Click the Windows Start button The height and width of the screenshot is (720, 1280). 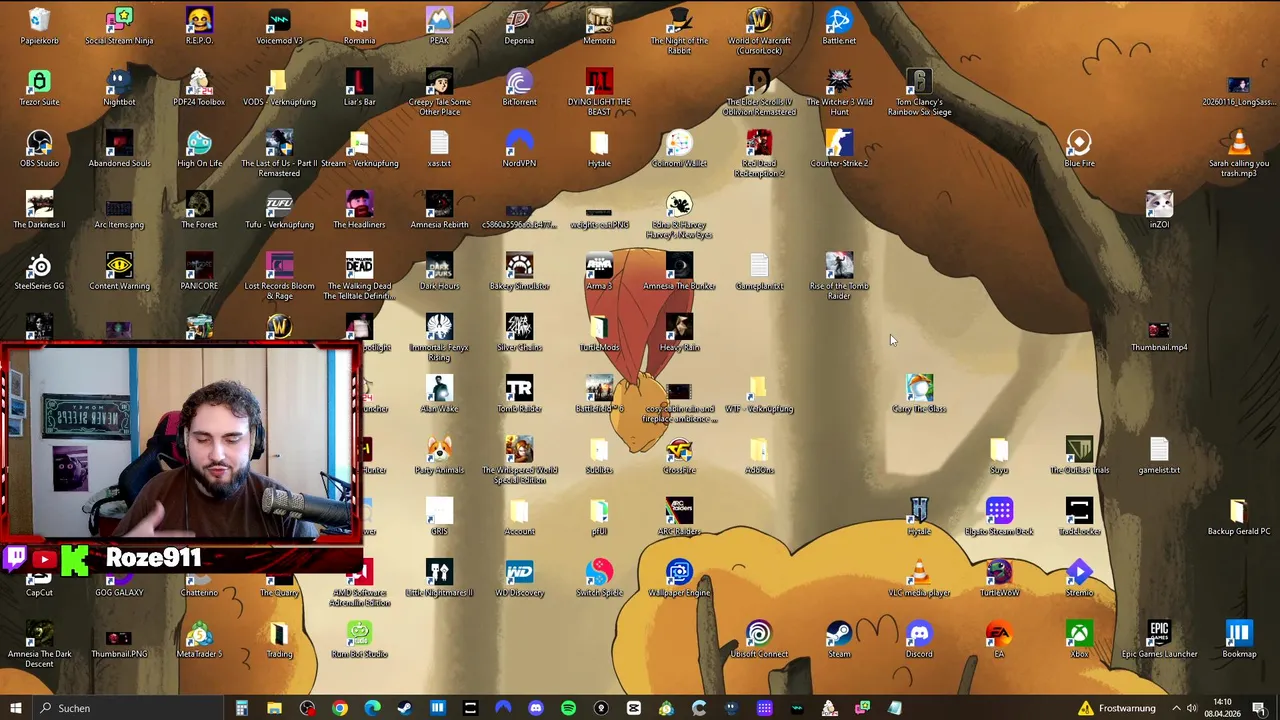(15, 708)
